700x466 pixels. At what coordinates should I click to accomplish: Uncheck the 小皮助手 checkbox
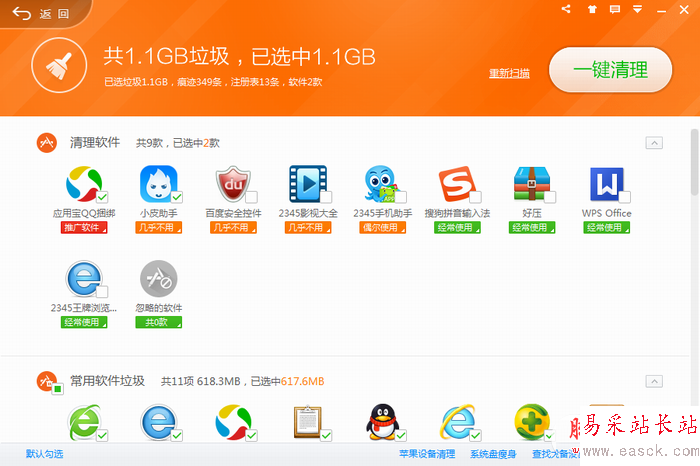coord(177,196)
